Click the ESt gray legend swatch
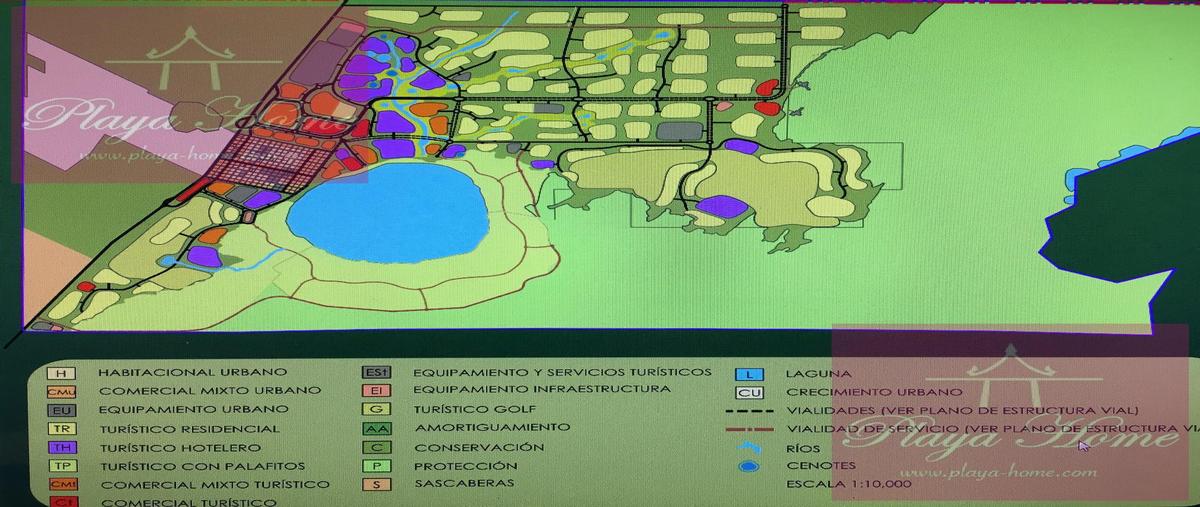Image resolution: width=1200 pixels, height=507 pixels. pos(376,372)
